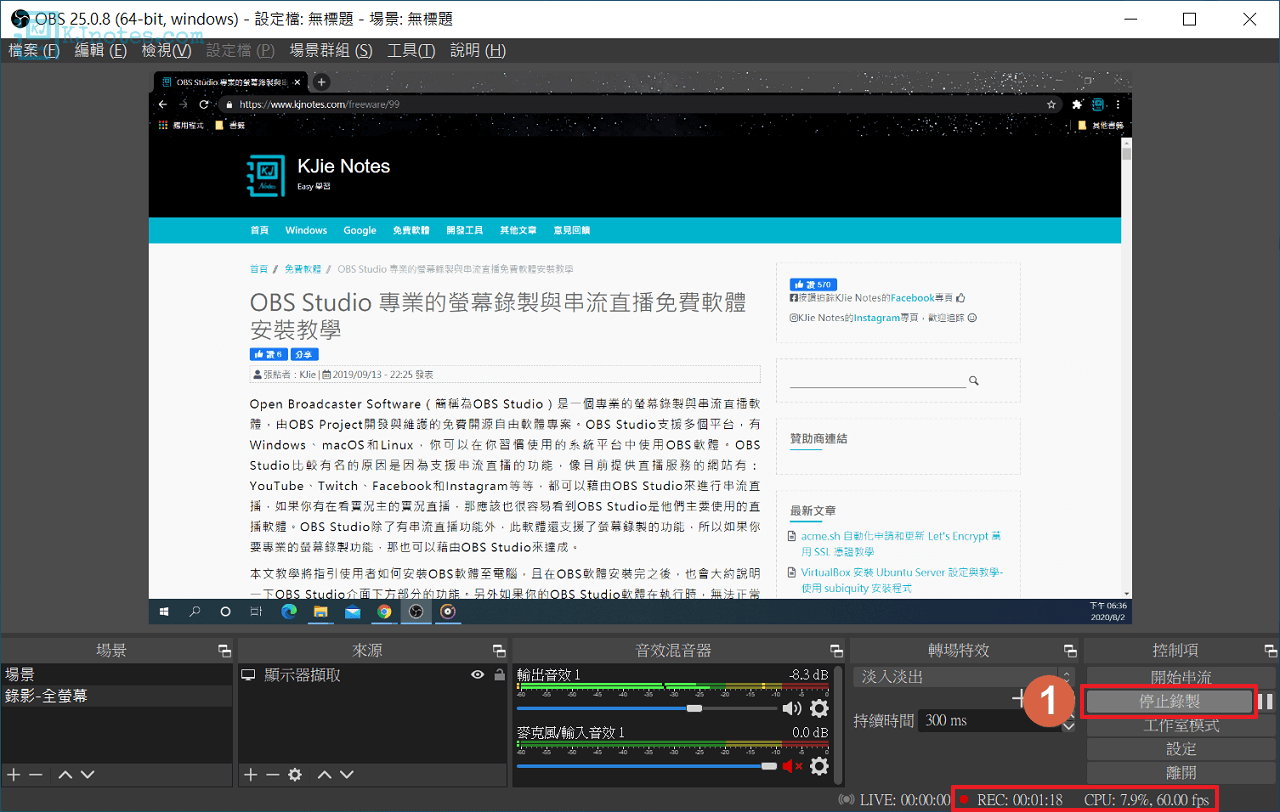
Task: Click the Chrome taskbar icon in the preview
Action: pos(384,611)
